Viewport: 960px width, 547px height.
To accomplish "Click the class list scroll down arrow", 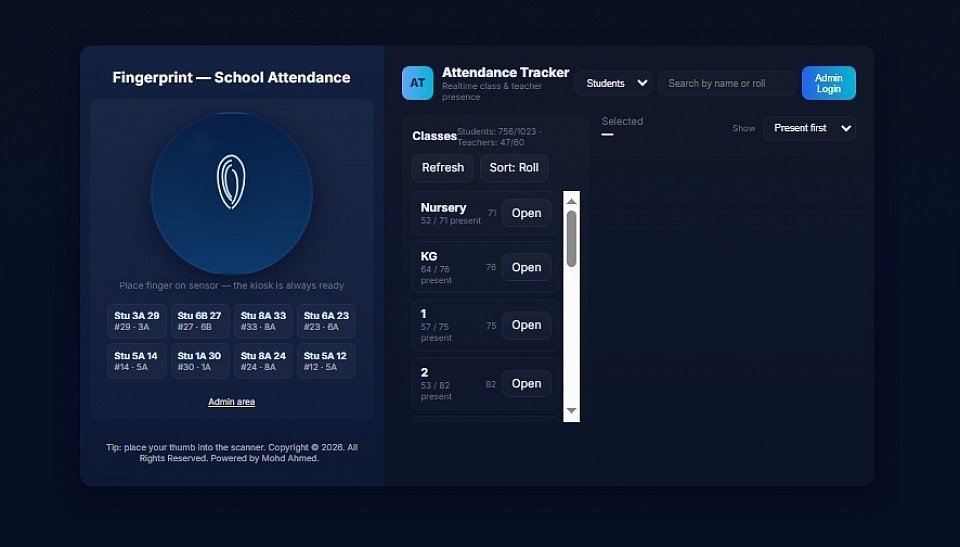I will tap(572, 411).
